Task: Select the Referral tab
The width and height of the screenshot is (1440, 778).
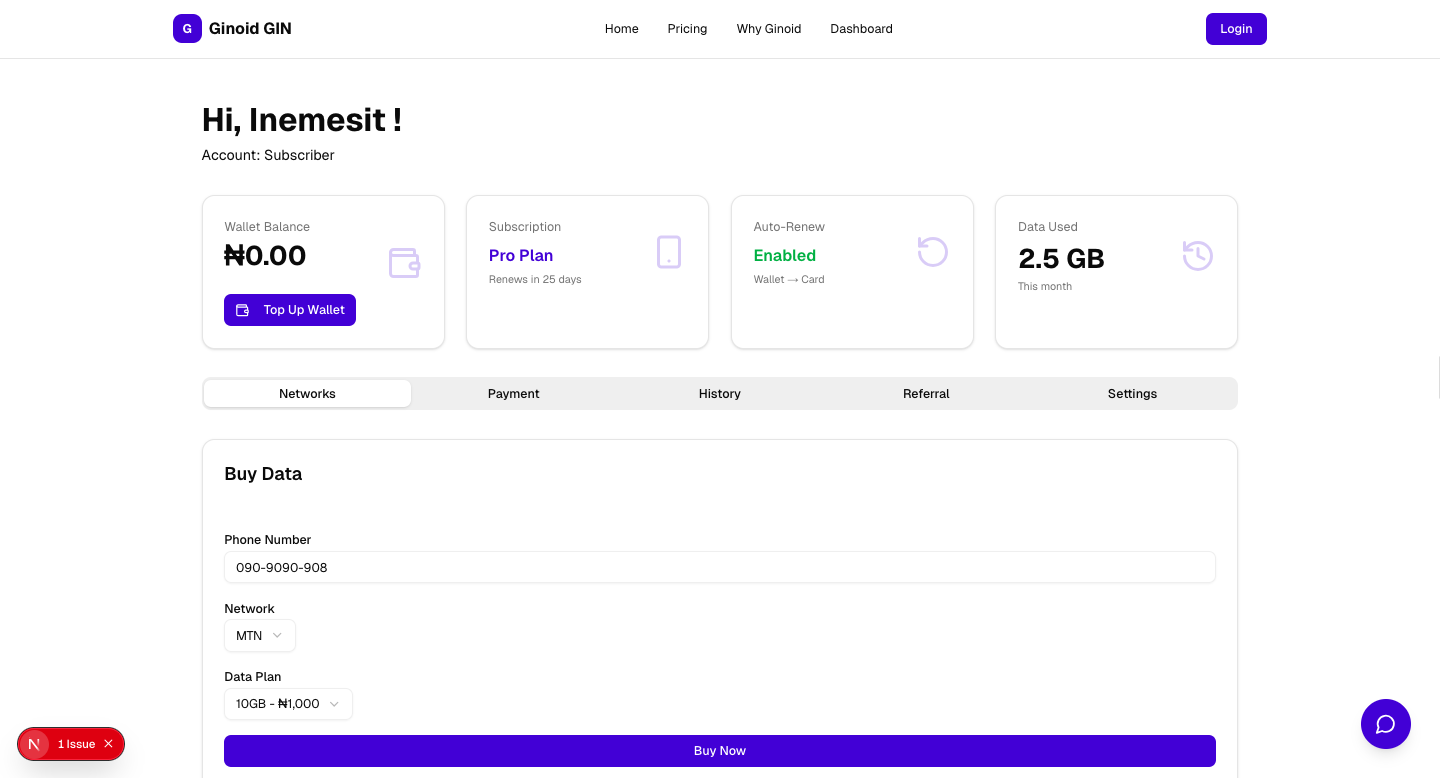Action: (926, 394)
